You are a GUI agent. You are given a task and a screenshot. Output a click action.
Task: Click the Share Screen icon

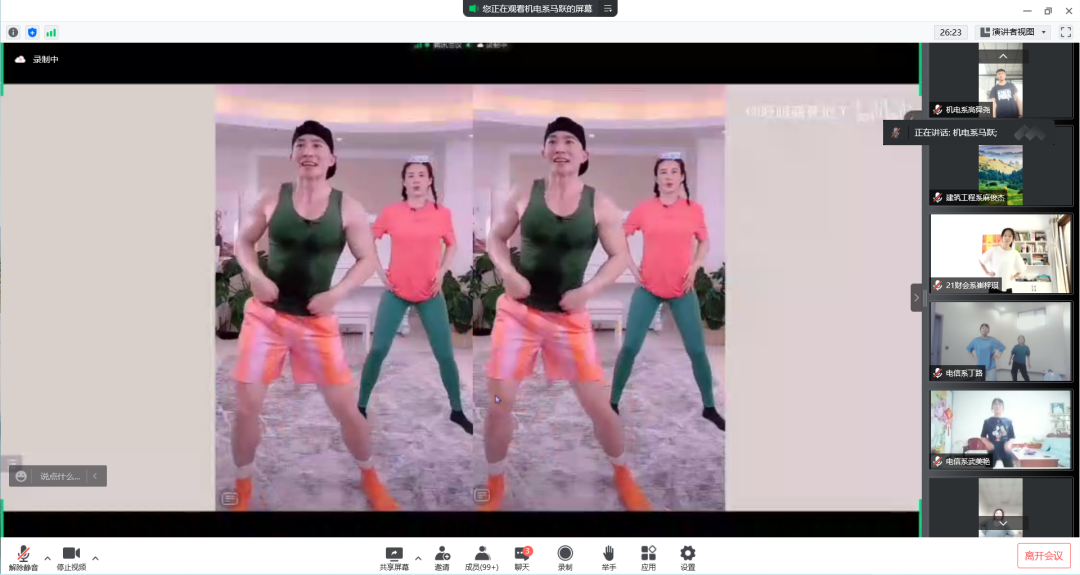click(394, 558)
